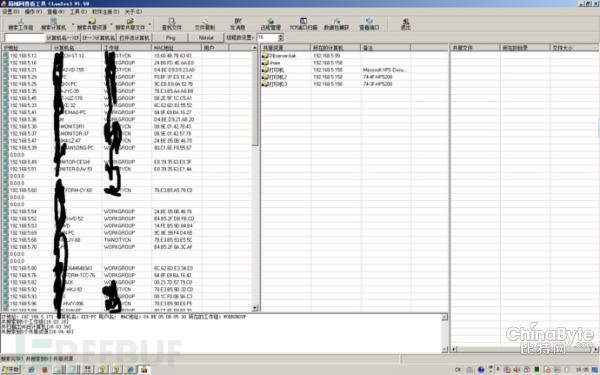The width and height of the screenshot is (600, 375).
Task: Launch the TCP port scan tool
Action: (303, 24)
